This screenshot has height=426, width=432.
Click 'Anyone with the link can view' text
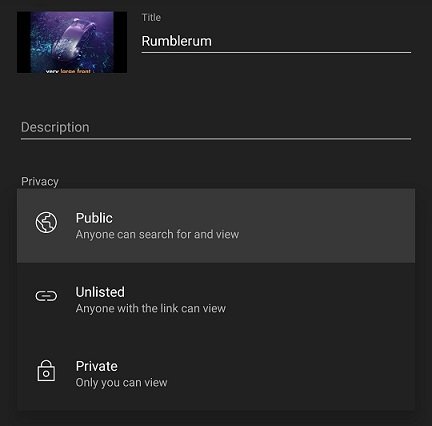tap(151, 308)
